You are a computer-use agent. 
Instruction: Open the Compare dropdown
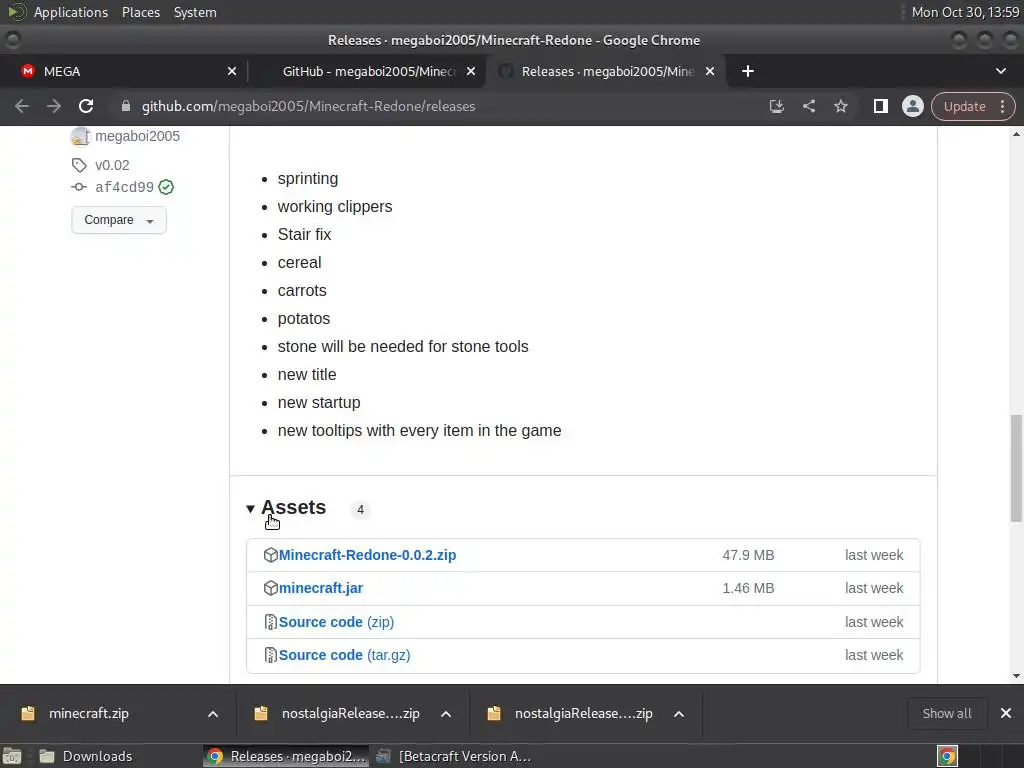119,220
